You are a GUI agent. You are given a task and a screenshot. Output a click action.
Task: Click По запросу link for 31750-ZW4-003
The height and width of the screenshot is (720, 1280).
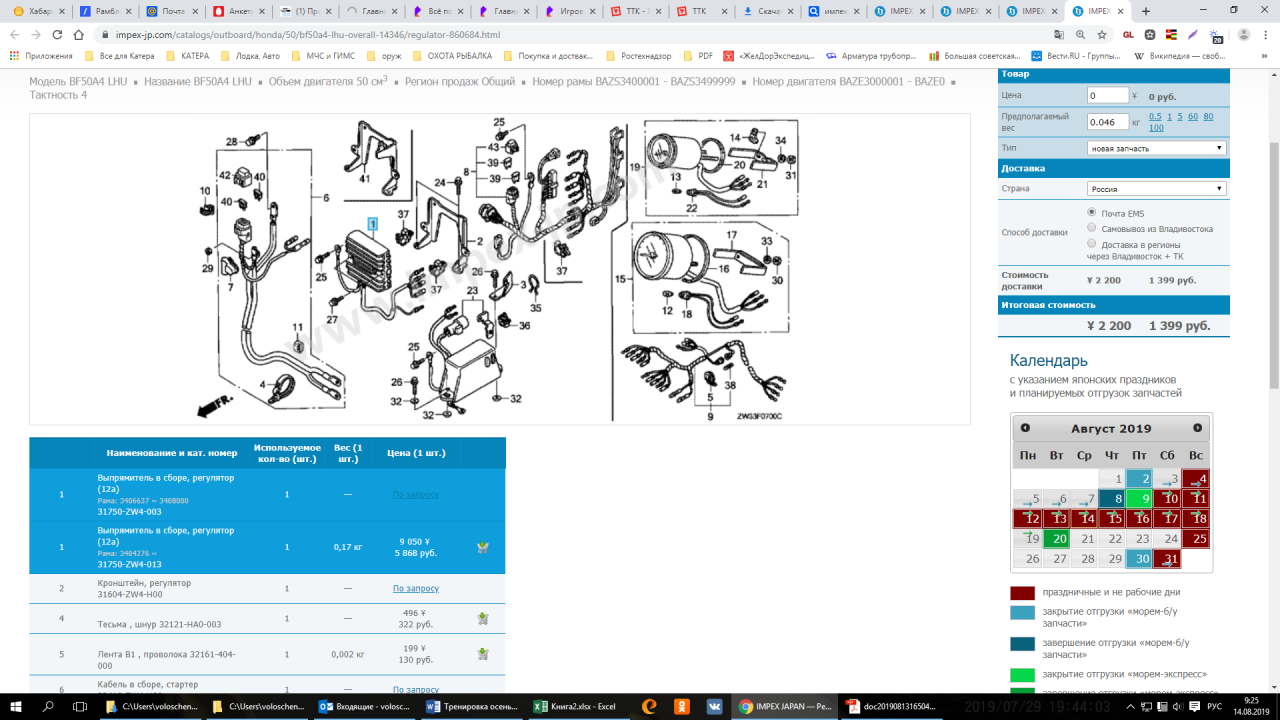click(x=416, y=494)
